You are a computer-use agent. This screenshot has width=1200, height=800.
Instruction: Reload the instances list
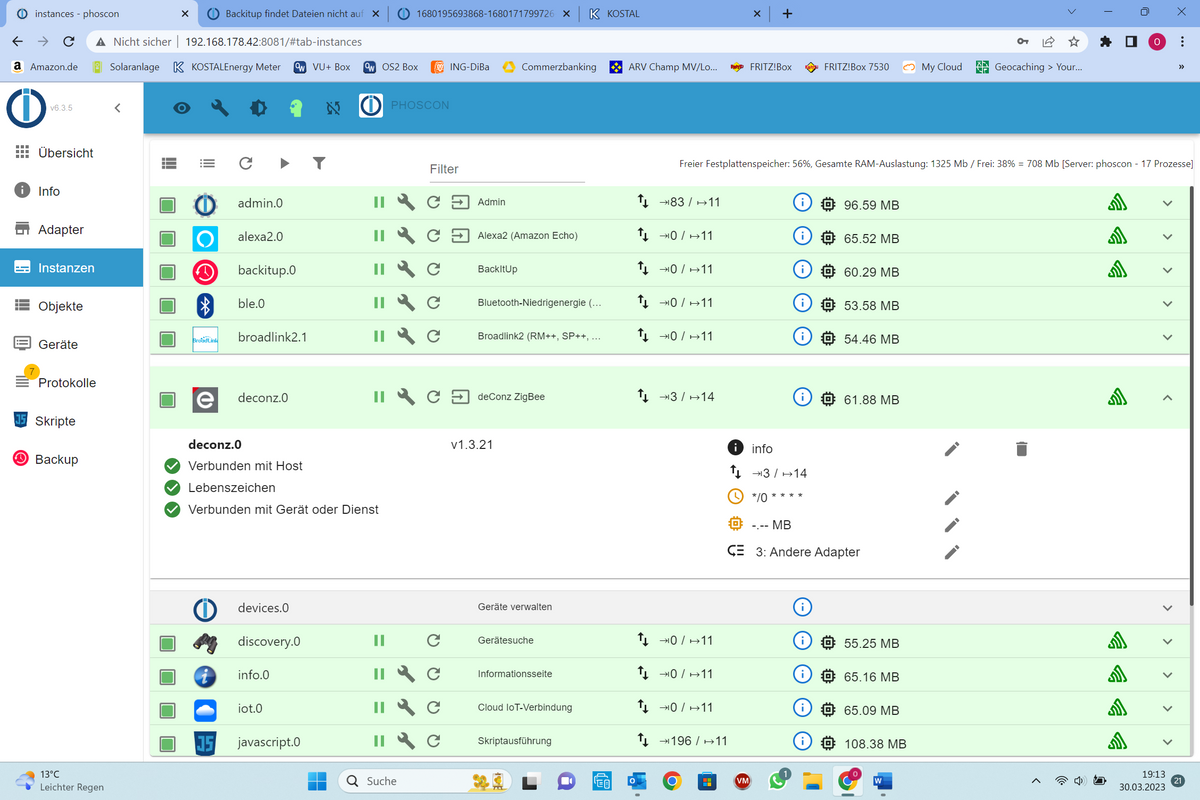pos(246,163)
